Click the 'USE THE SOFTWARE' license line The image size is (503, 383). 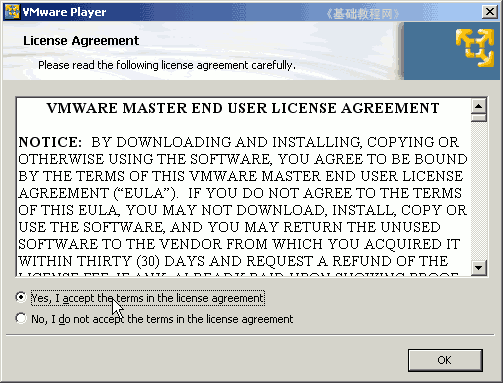[x=230, y=227]
